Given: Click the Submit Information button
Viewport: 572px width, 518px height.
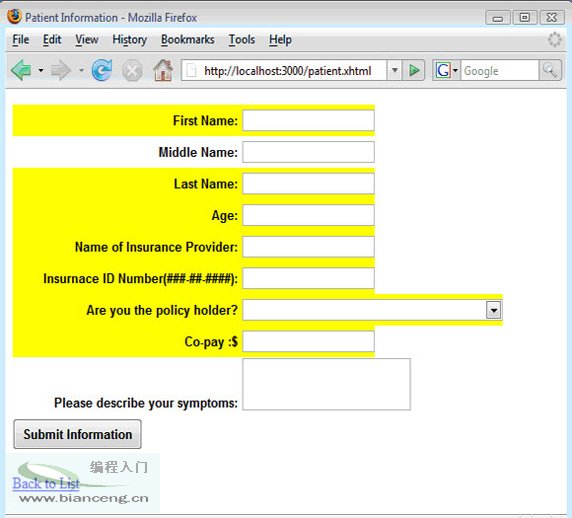Looking at the screenshot, I should pyautogui.click(x=77, y=434).
